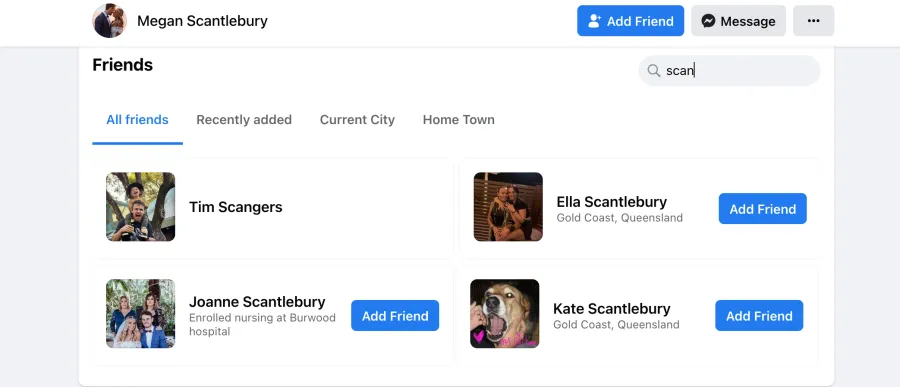Open the Kate Scantlebury name link
The image size is (900, 387).
[611, 308]
